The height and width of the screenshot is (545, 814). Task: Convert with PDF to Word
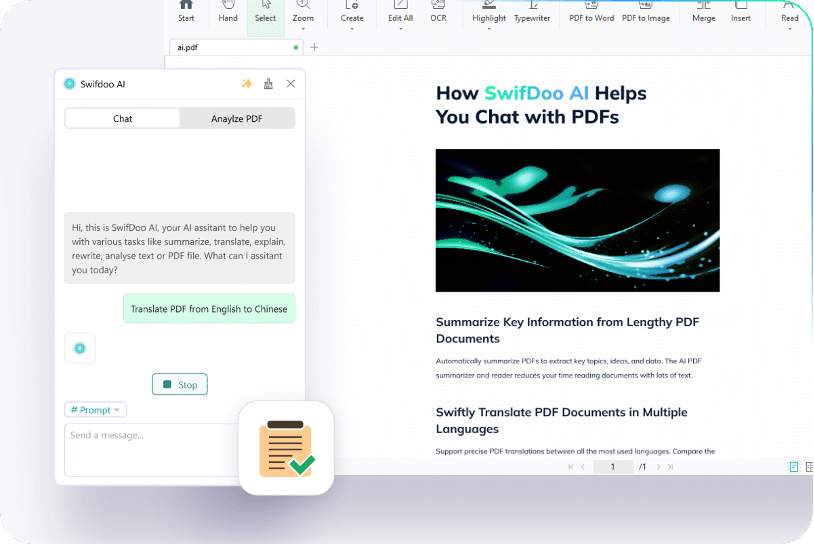click(591, 12)
